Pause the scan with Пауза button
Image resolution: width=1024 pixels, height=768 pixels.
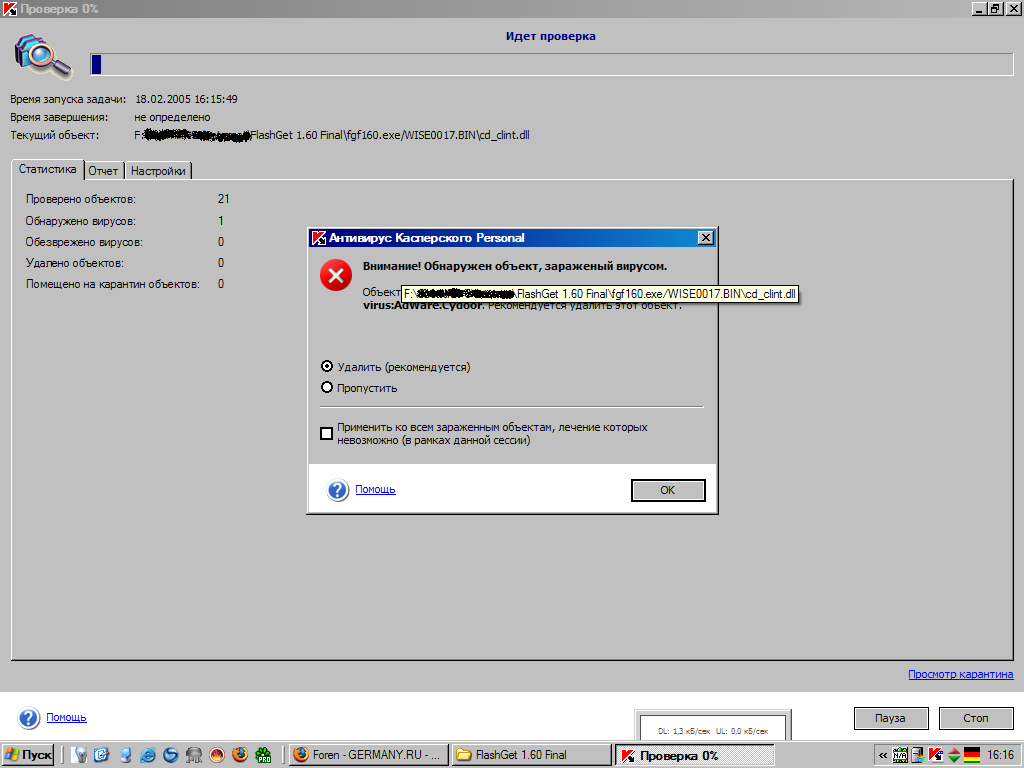tap(891, 718)
